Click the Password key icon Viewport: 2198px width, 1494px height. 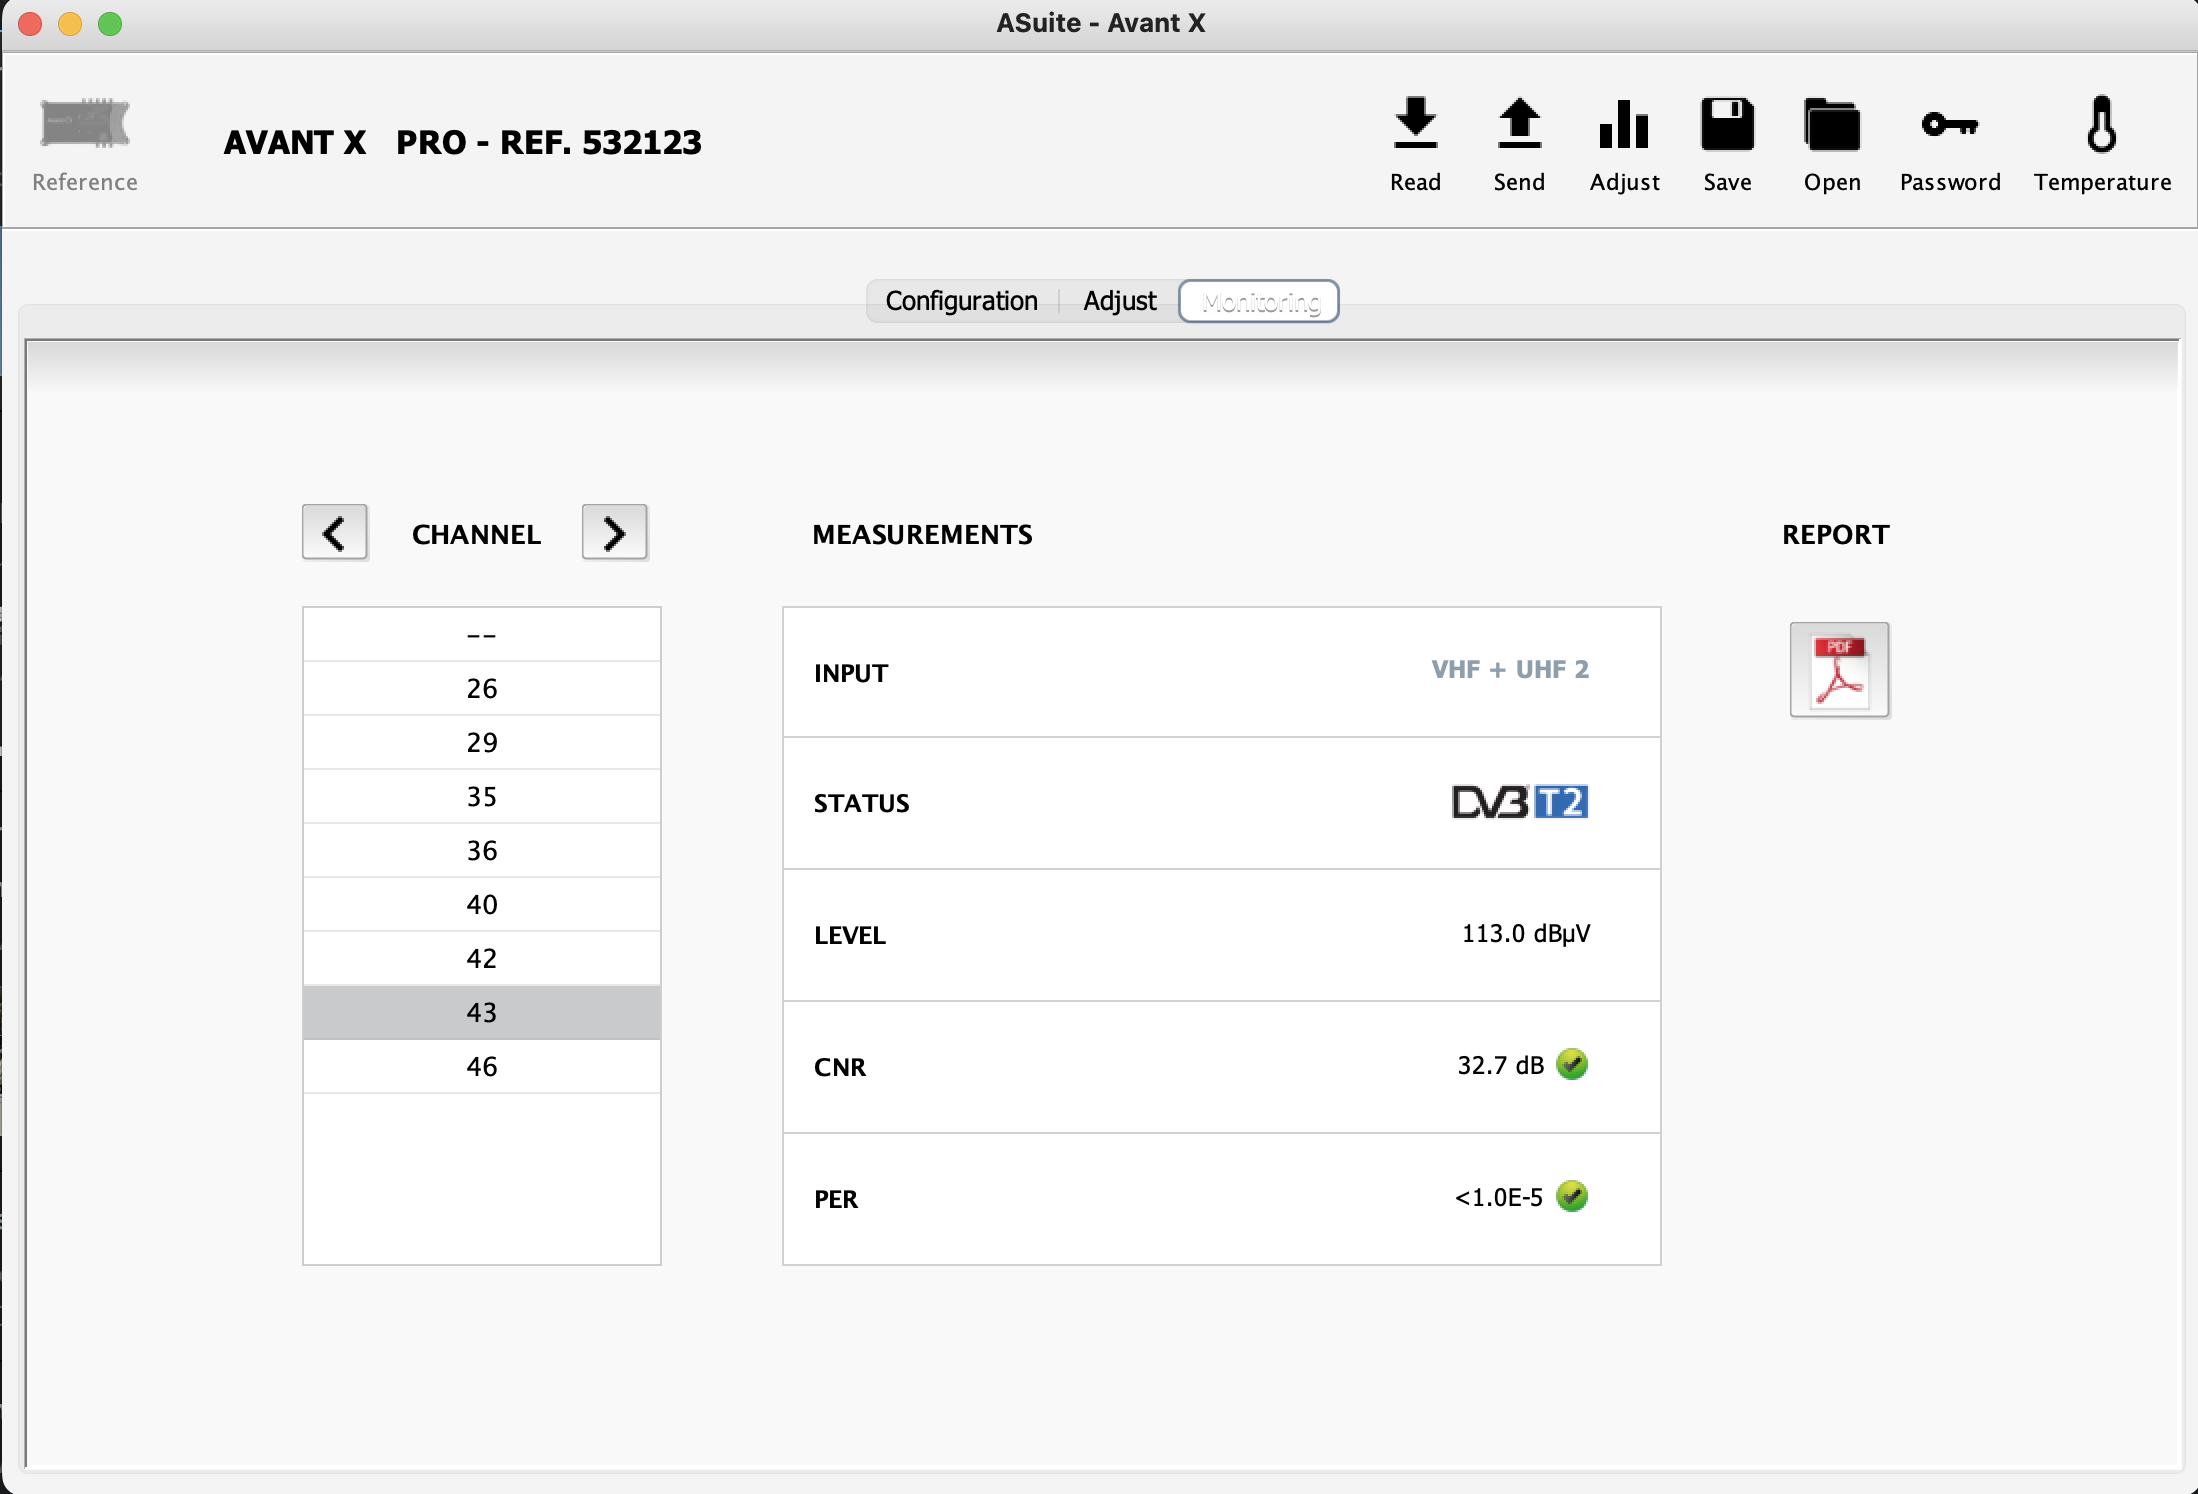1949,125
